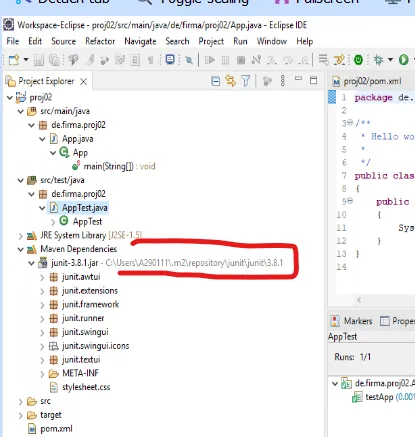
Task: Expand the META-INF folder
Action: (42, 374)
